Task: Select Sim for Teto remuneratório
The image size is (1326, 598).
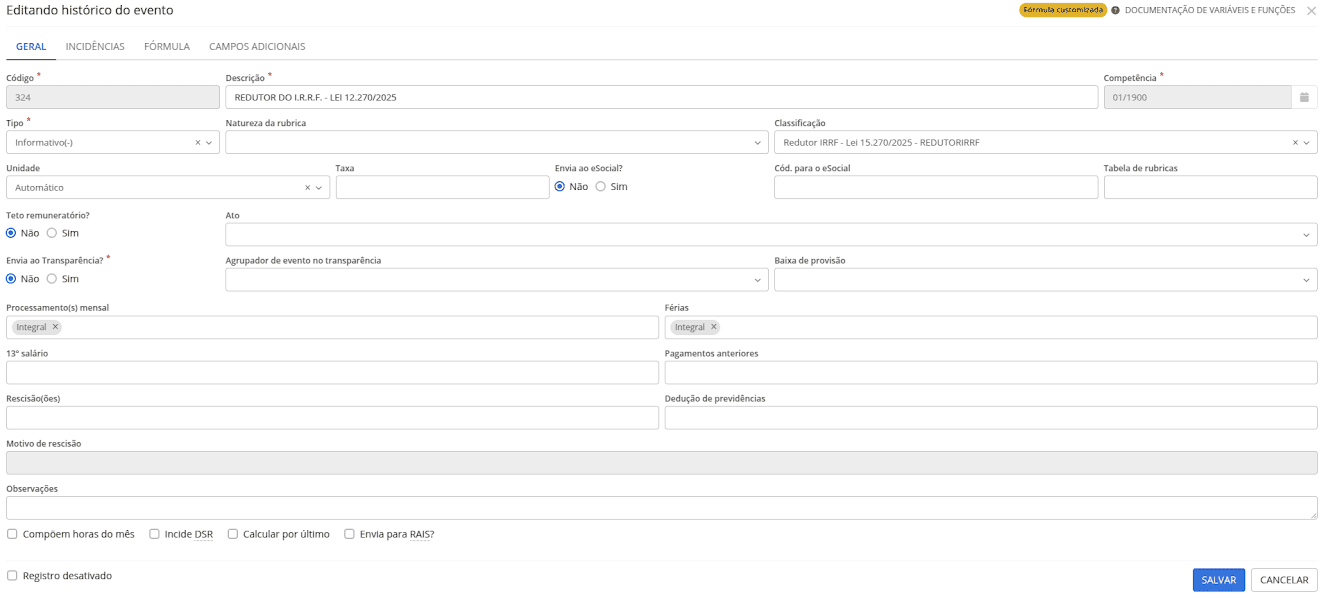Action: click(52, 233)
